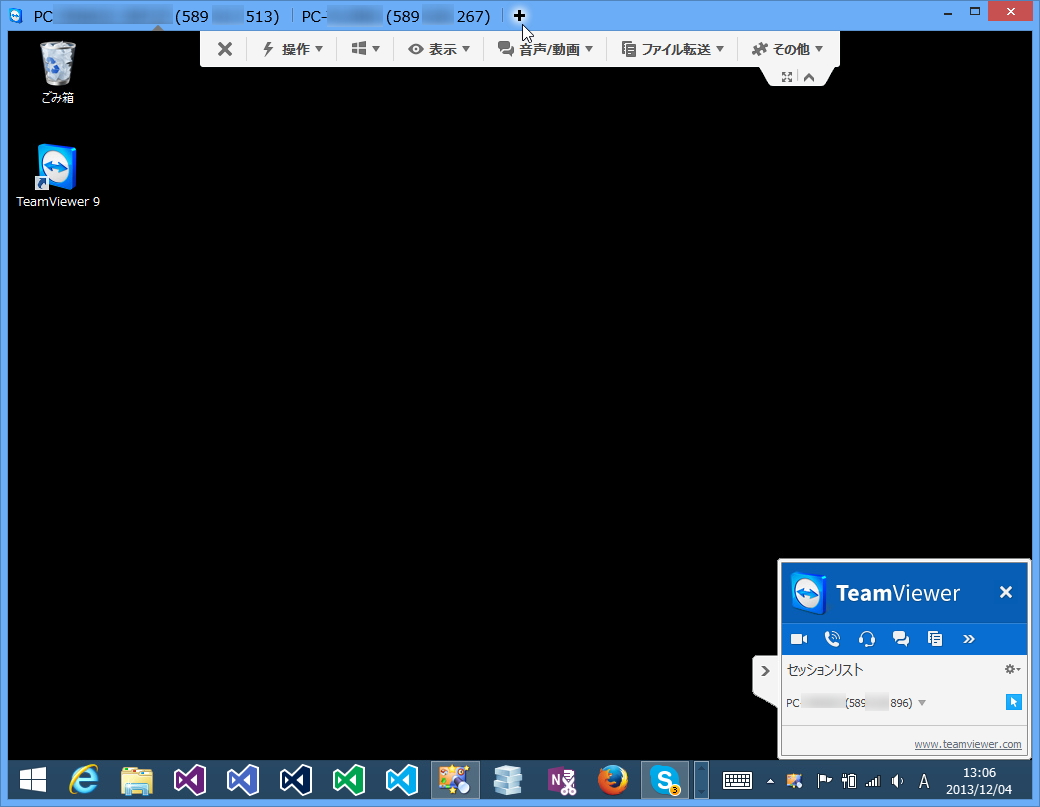
Task: Switch to the session tab ending in 513
Action: click(x=157, y=16)
